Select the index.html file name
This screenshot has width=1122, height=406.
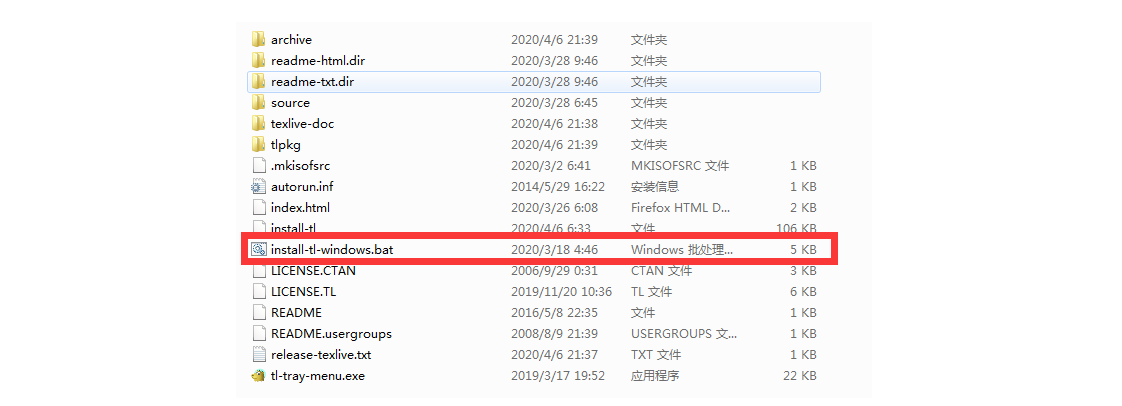pos(301,208)
